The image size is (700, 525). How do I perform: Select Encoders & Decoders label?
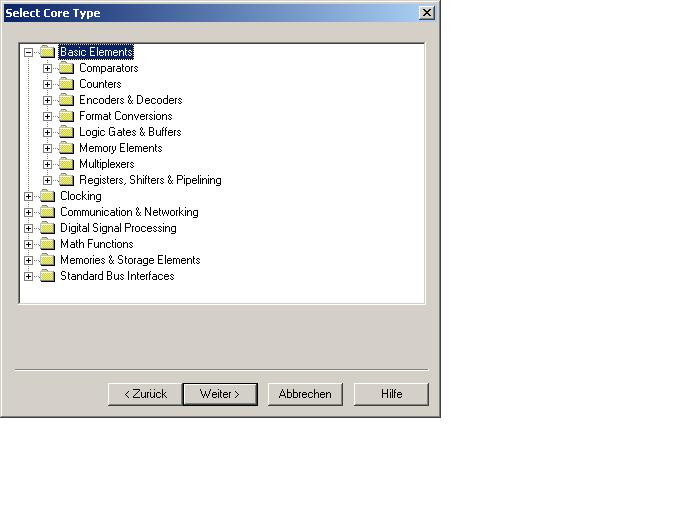(x=131, y=100)
